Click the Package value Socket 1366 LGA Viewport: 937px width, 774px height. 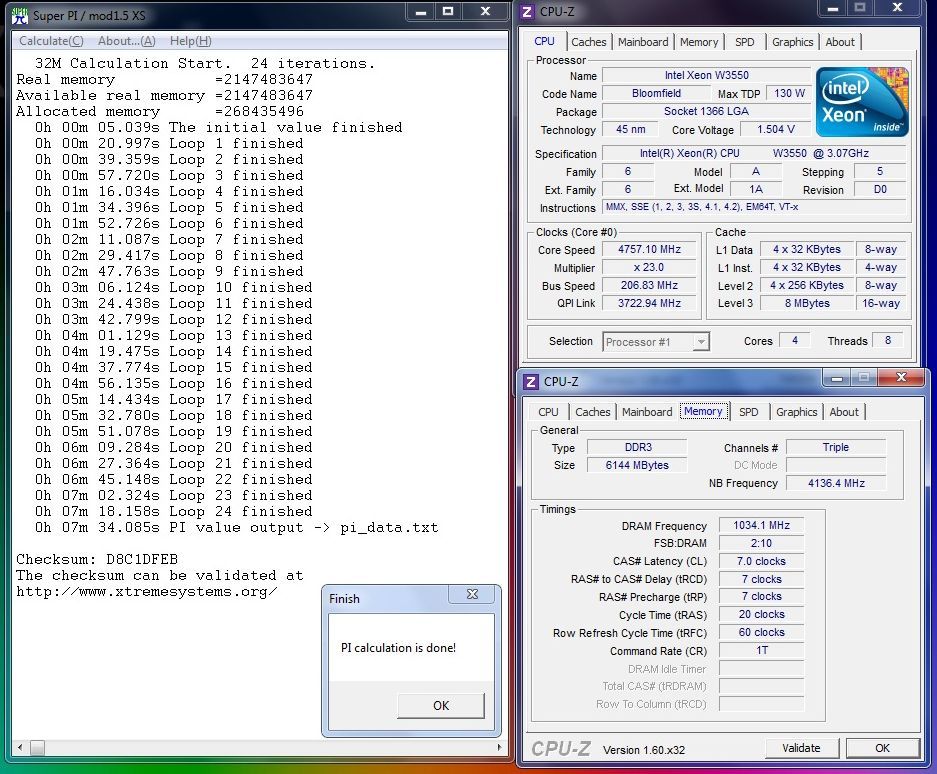[x=706, y=111]
